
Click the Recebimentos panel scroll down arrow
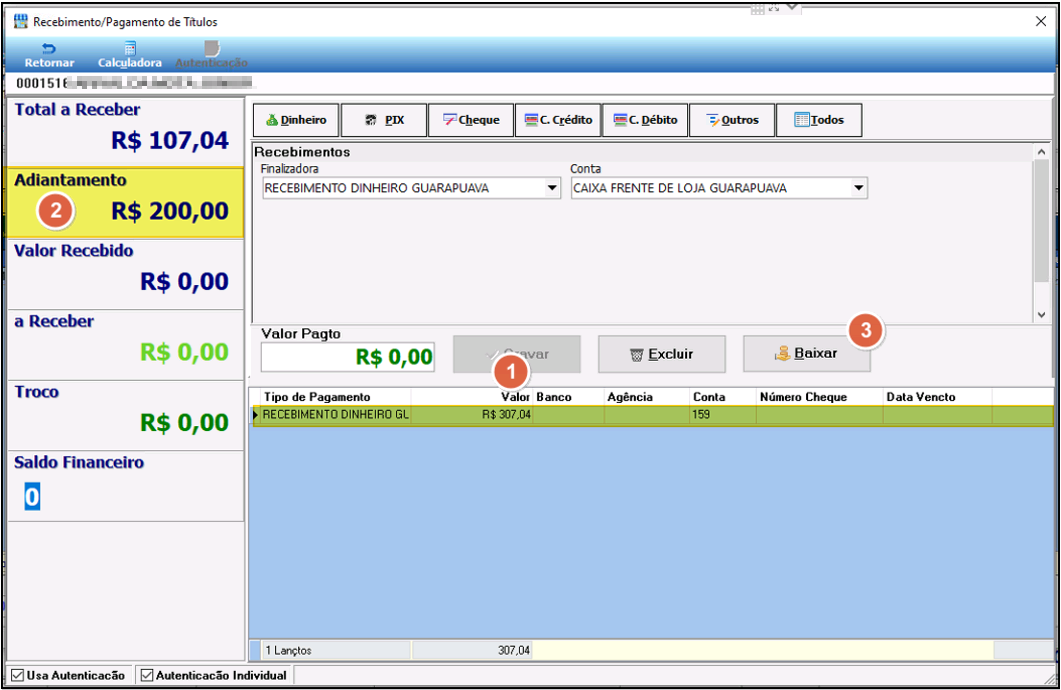coord(1041,315)
